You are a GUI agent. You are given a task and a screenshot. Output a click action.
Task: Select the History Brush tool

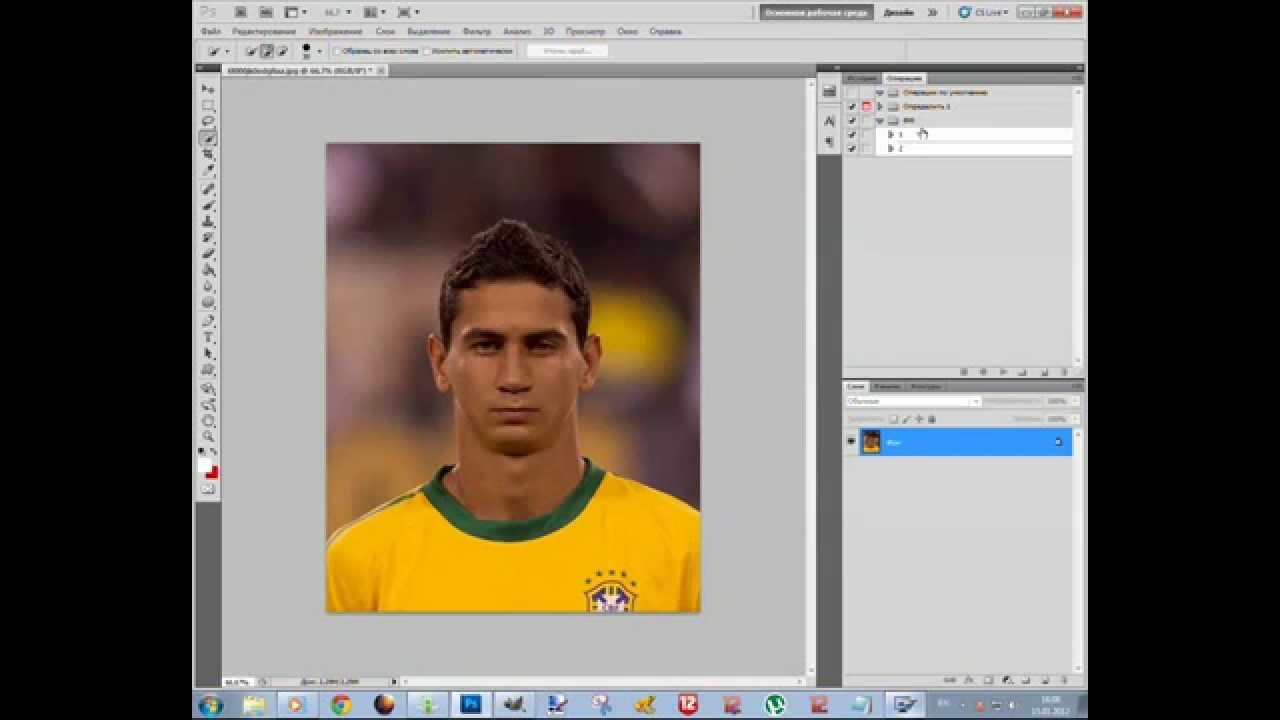click(x=208, y=237)
